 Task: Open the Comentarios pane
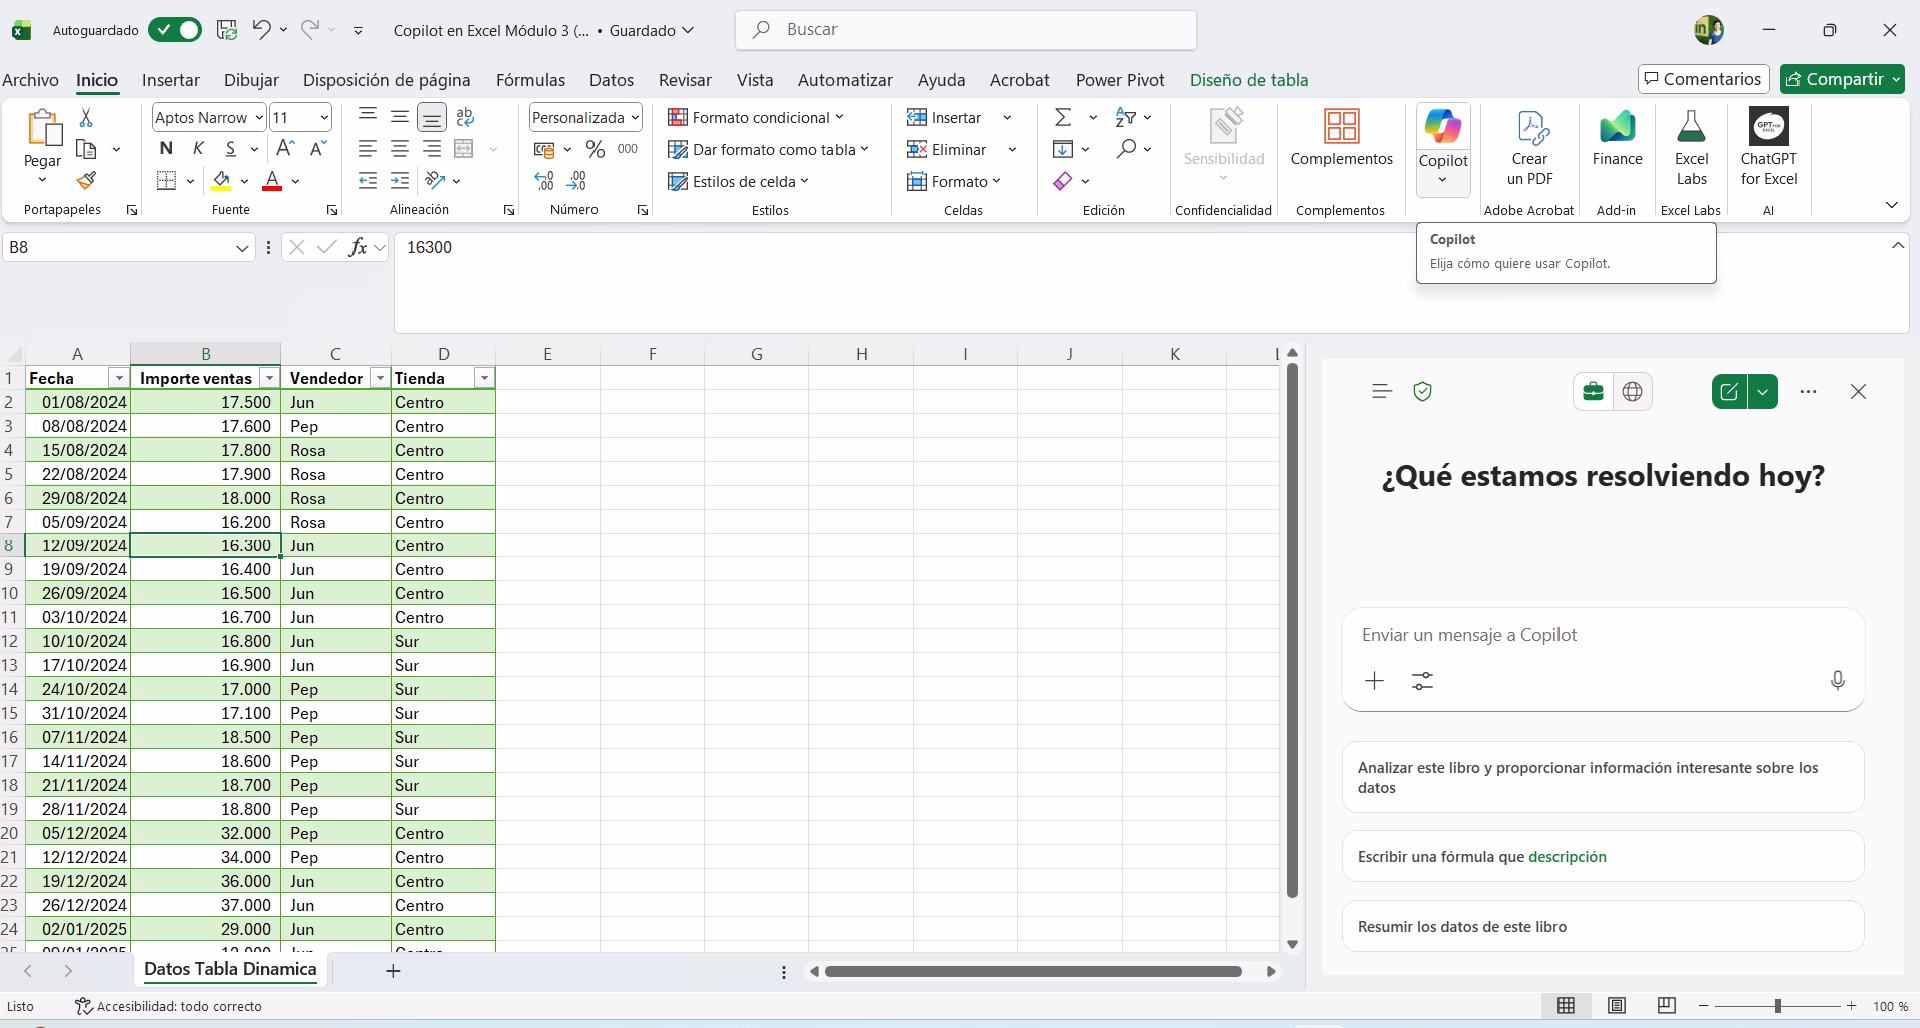[1704, 79]
